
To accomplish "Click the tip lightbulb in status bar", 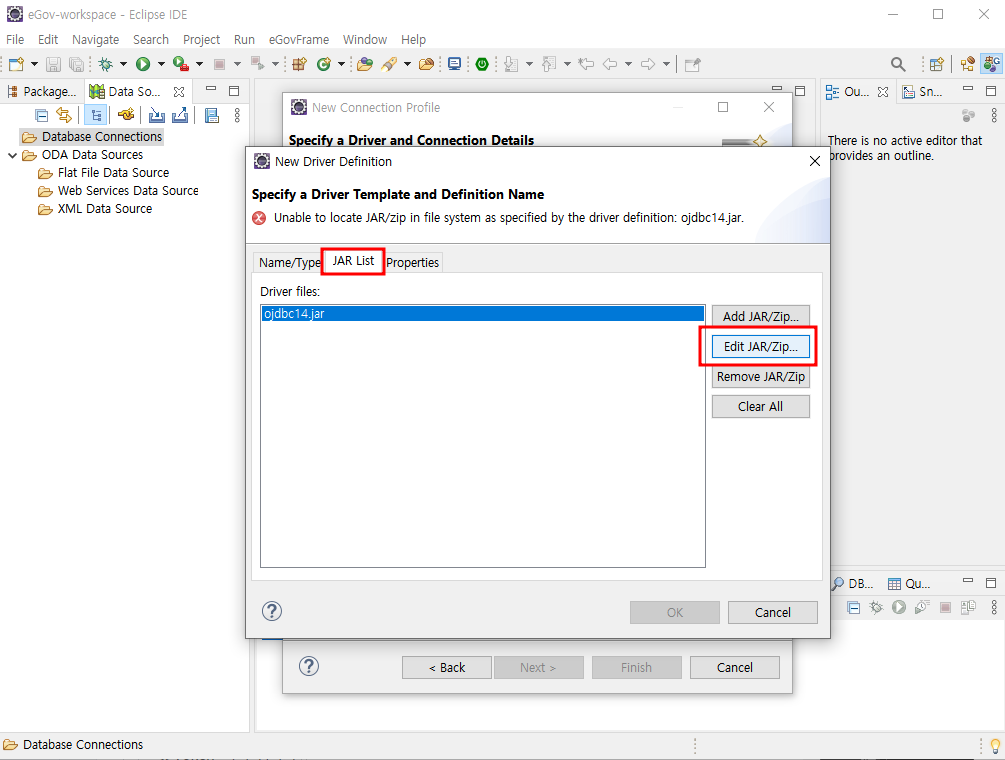I will tap(995, 746).
